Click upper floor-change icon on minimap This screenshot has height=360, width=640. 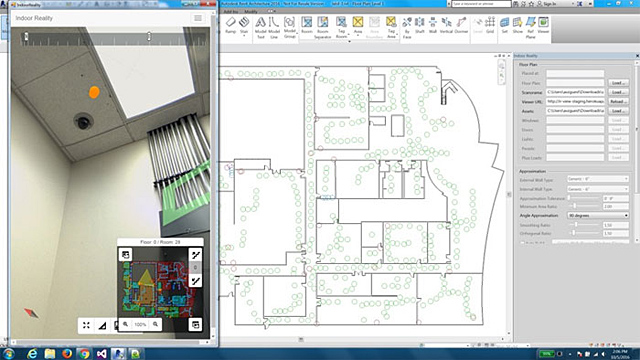click(196, 255)
